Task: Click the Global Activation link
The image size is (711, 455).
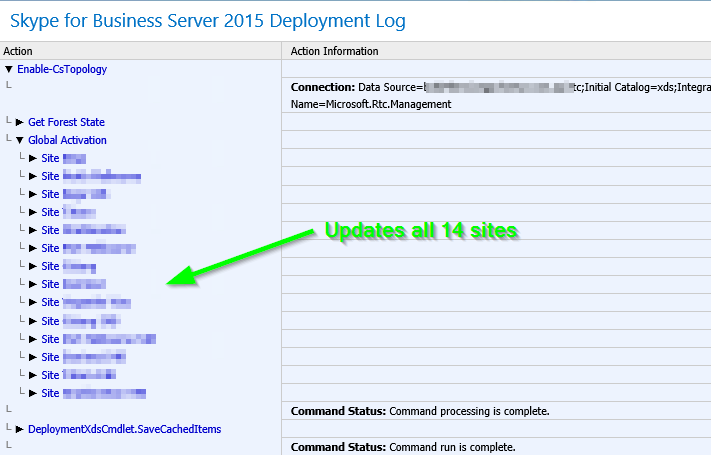Action: pyautogui.click(x=67, y=140)
